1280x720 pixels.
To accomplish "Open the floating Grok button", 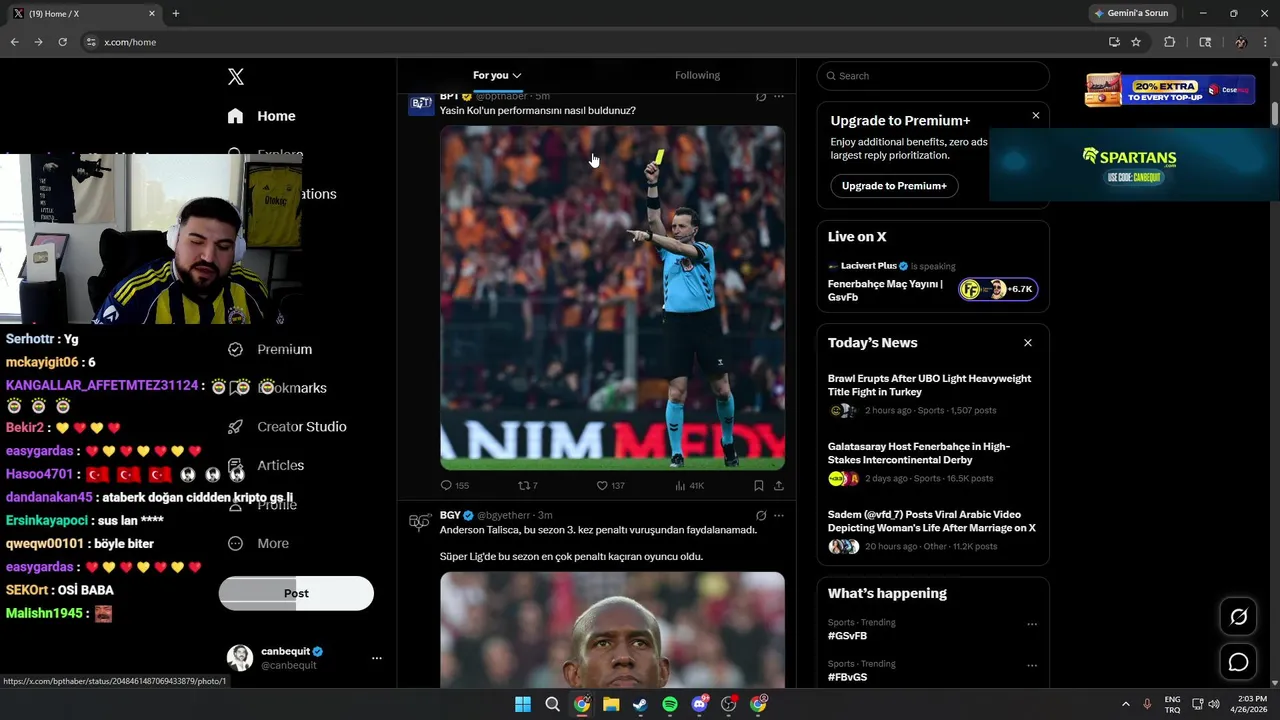I will pos(1238,617).
